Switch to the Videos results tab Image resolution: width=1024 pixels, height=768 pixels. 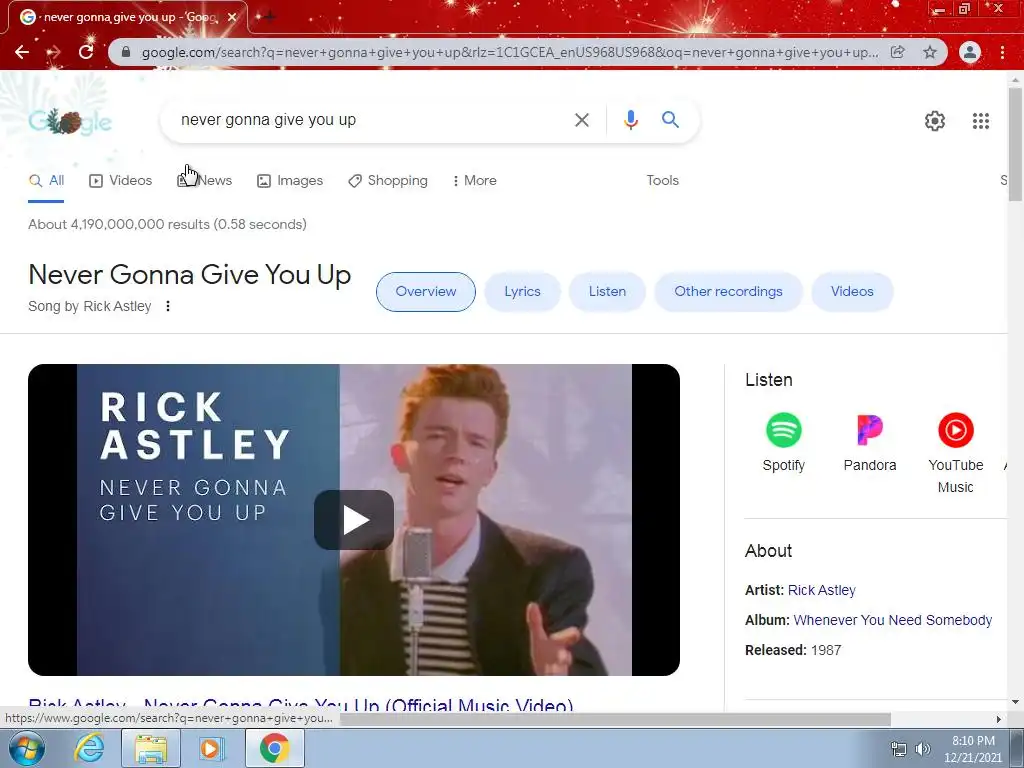(121, 181)
